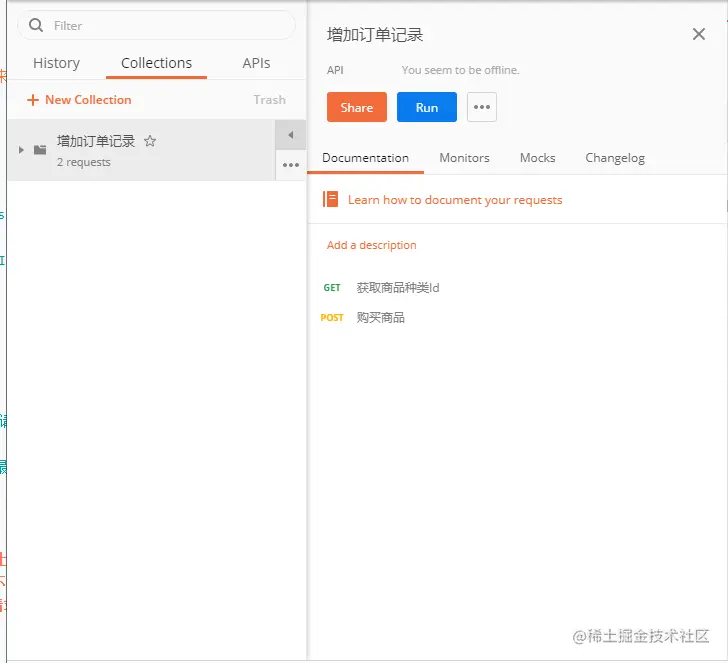
Task: Click the search magnifier icon in filter
Action: pos(36,25)
